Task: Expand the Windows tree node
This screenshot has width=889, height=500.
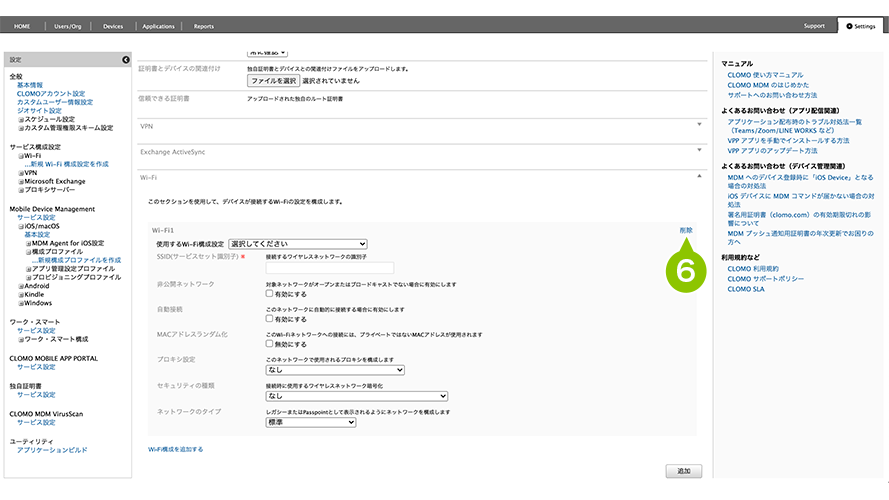Action: tap(21, 303)
